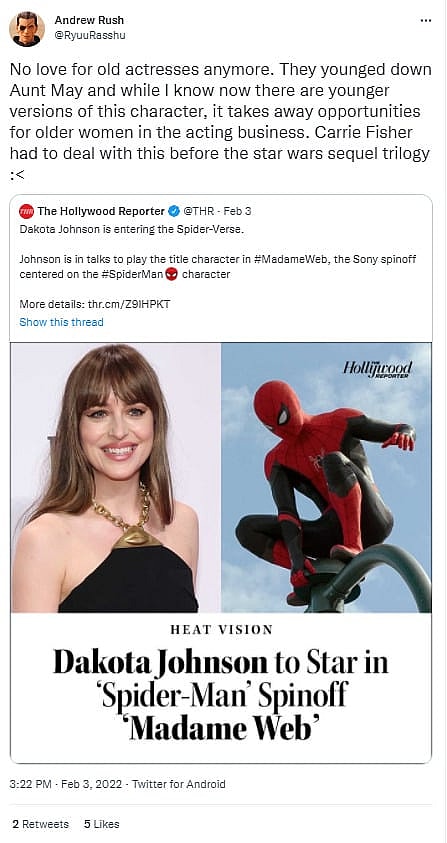Click Show this thread
The image size is (447, 843).
[61, 322]
